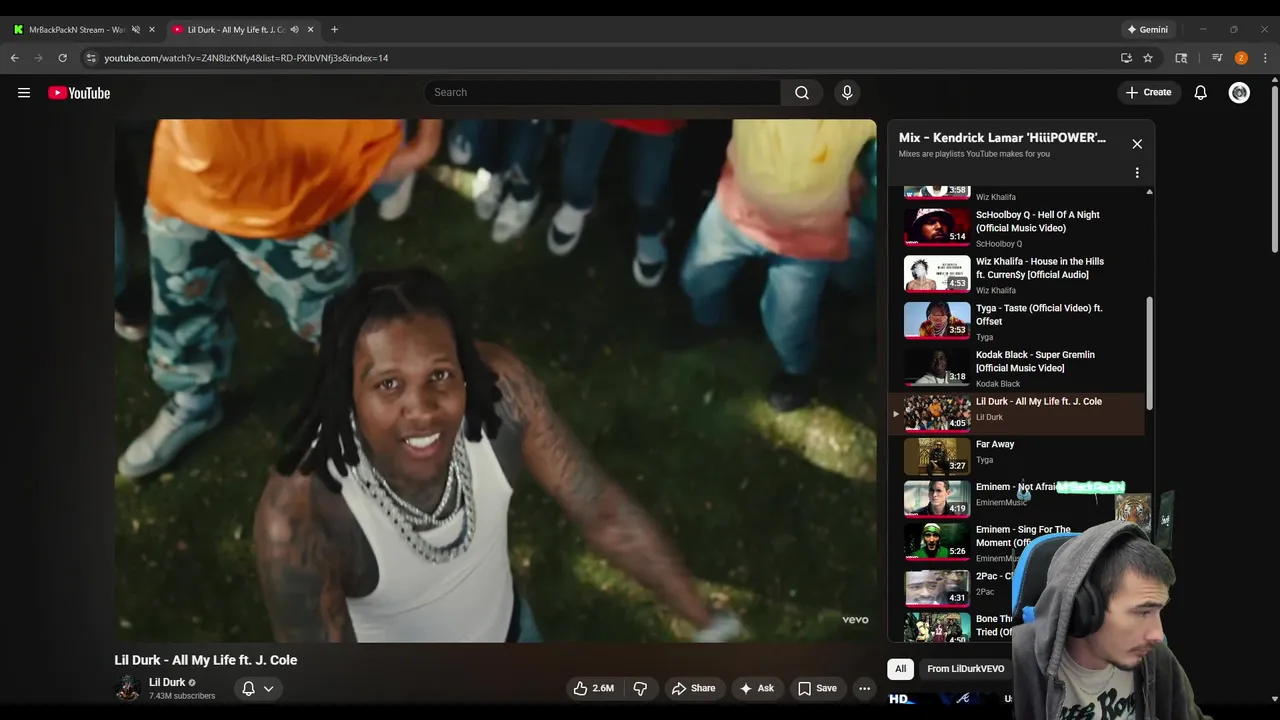Play Wiz Khalifa - House in the Hills
The height and width of the screenshot is (720, 1280).
tap(1018, 274)
